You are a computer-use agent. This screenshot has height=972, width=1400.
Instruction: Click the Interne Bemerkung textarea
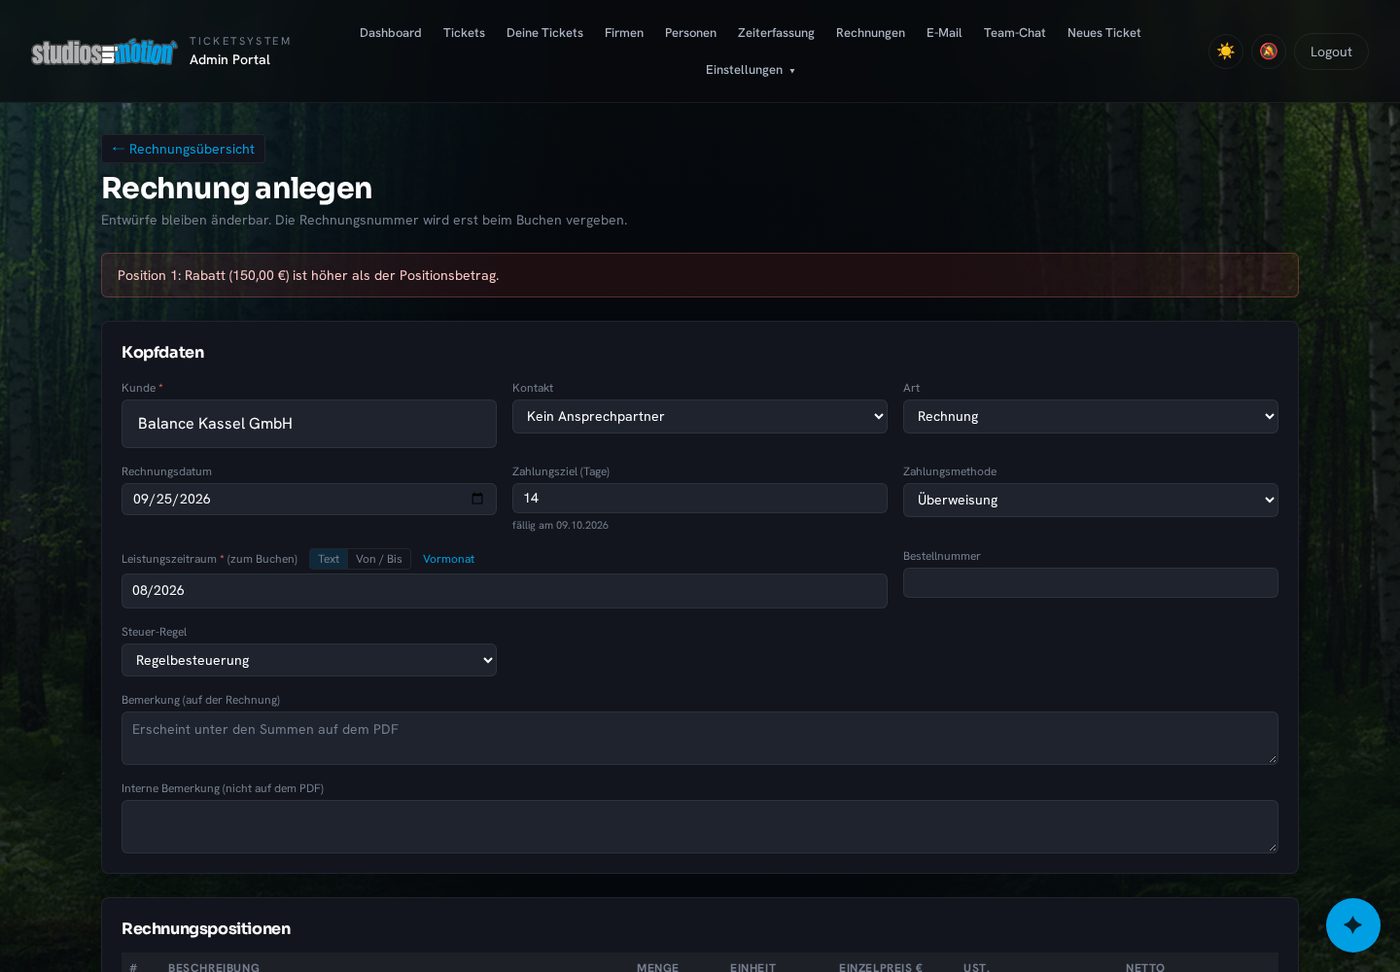point(700,827)
